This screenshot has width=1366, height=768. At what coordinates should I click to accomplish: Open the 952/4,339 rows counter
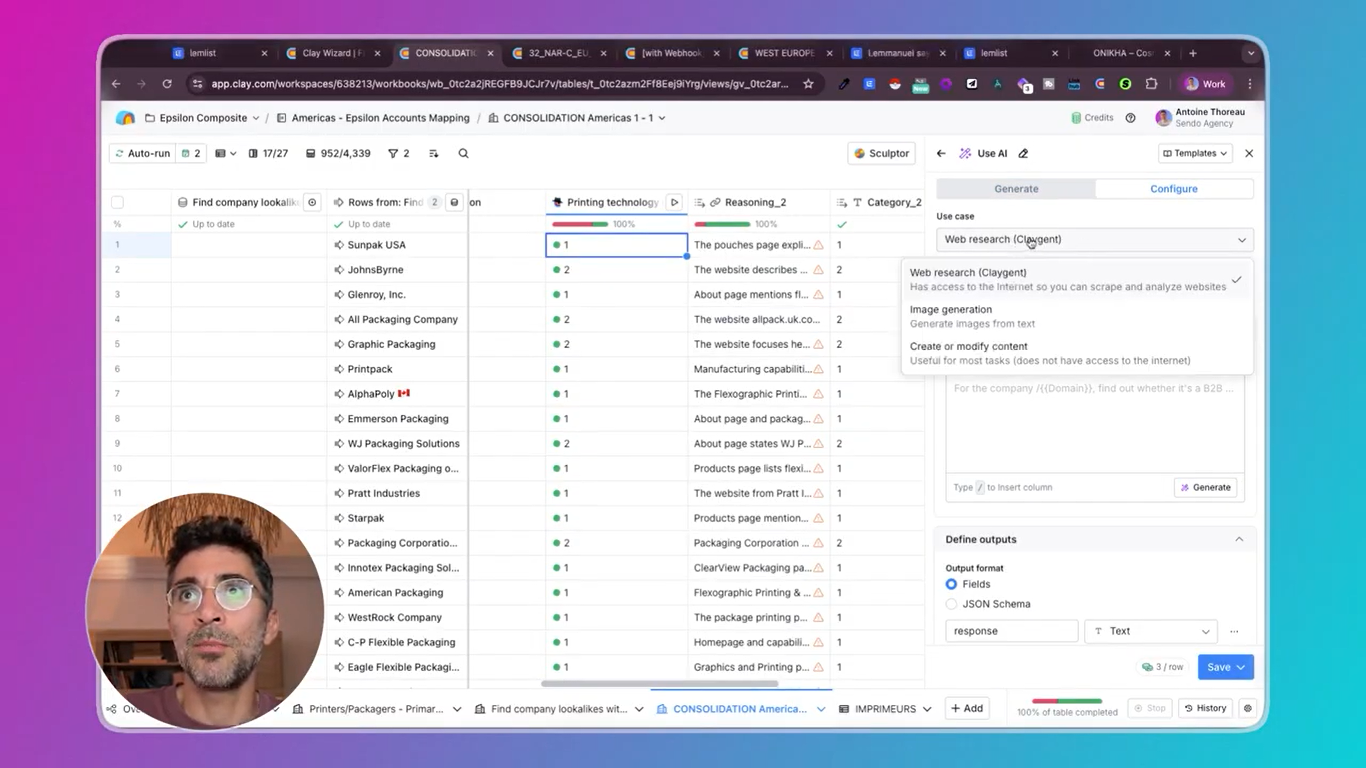click(x=338, y=153)
